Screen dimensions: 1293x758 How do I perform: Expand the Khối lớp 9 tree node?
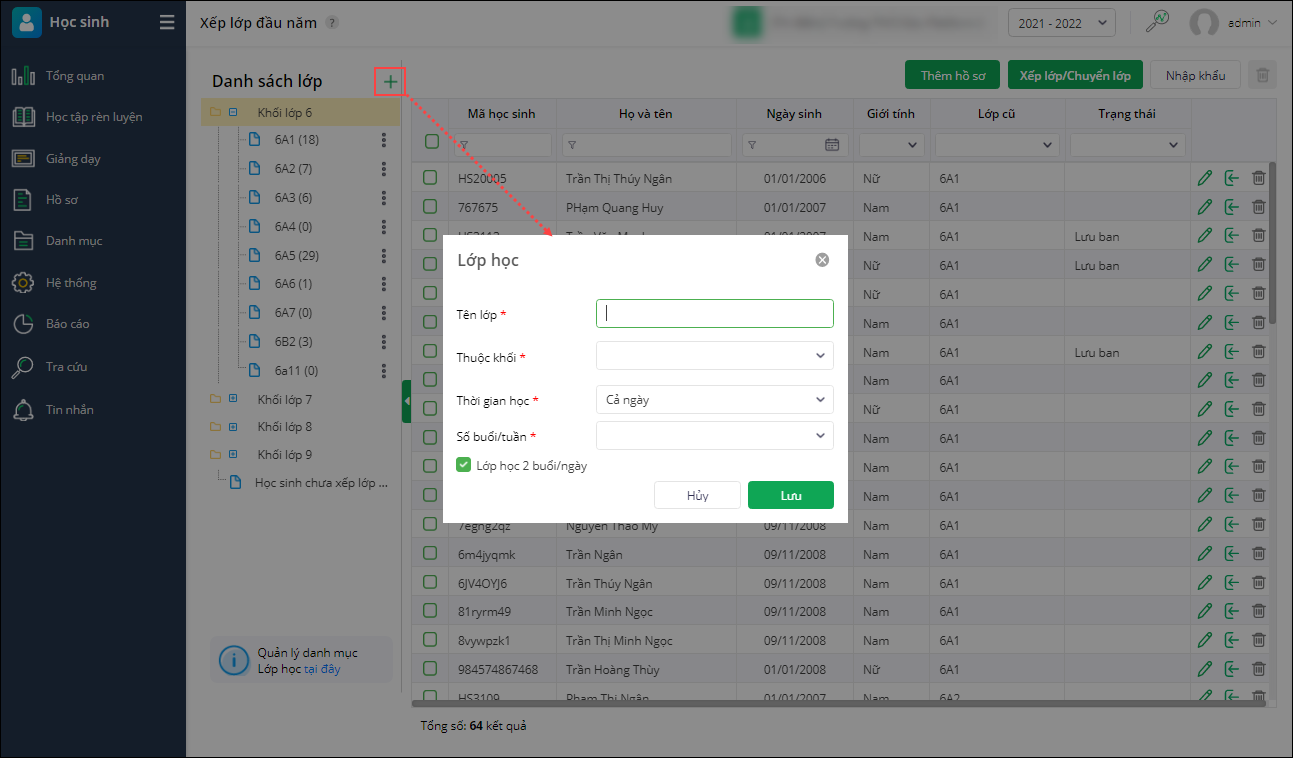(233, 454)
